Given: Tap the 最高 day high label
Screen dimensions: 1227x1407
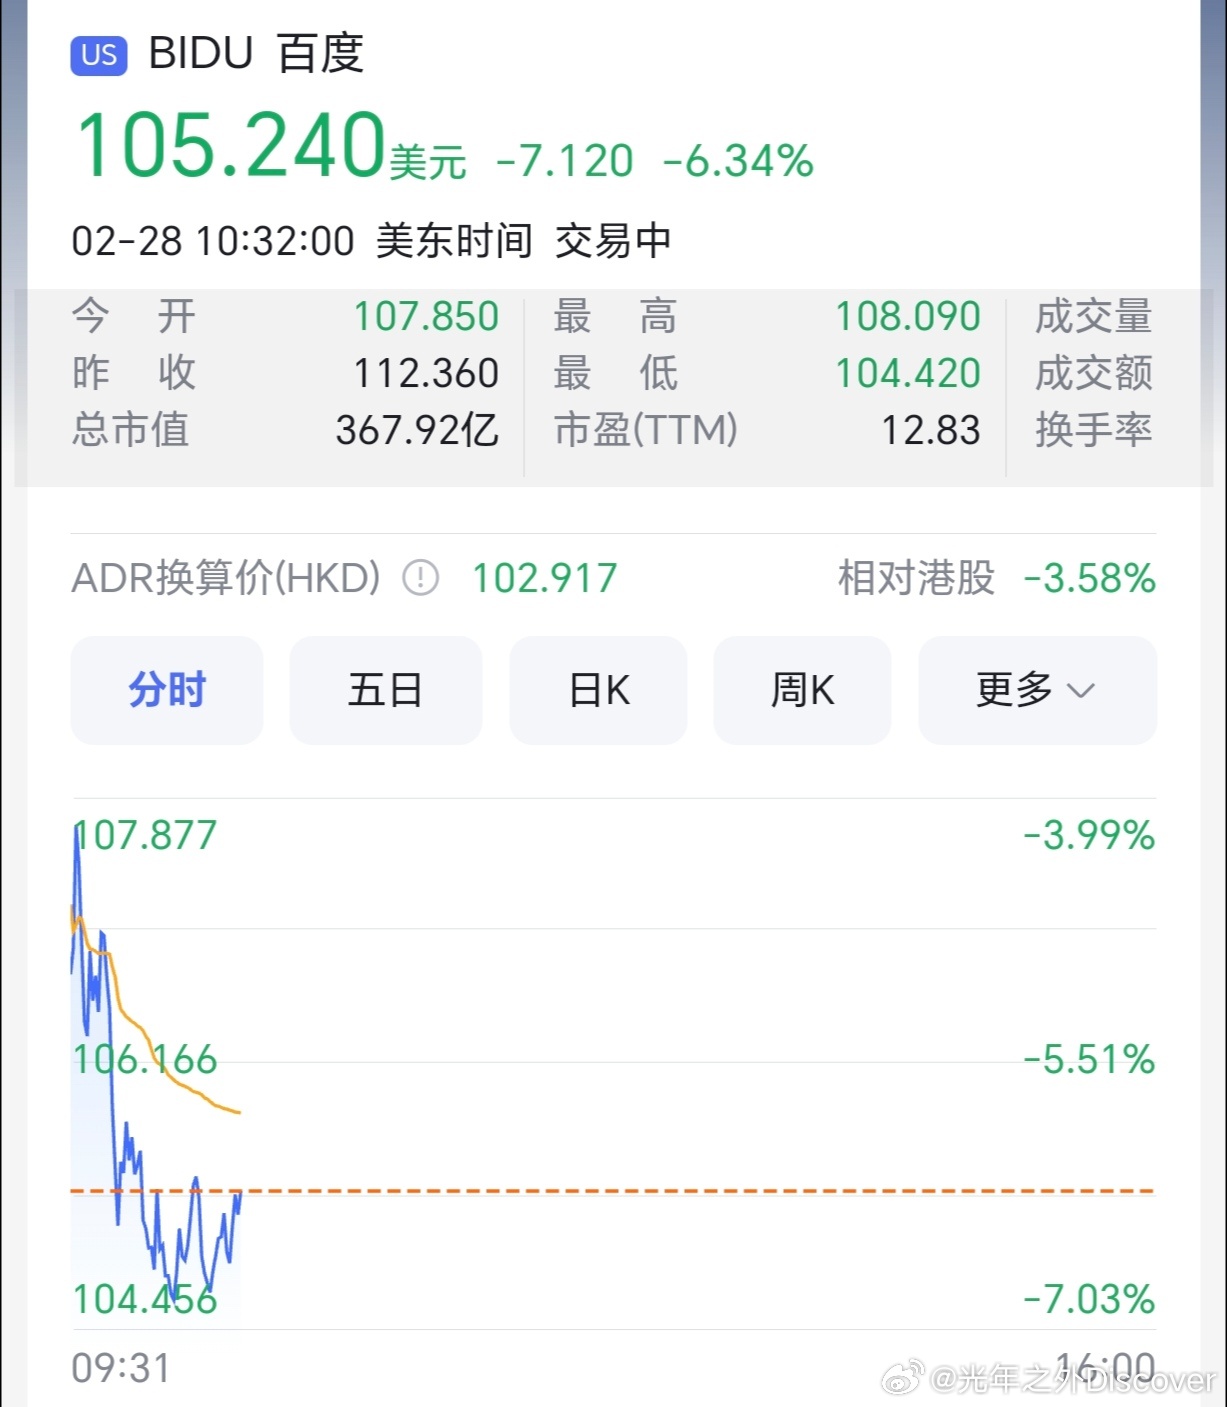Looking at the screenshot, I should pyautogui.click(x=615, y=317).
